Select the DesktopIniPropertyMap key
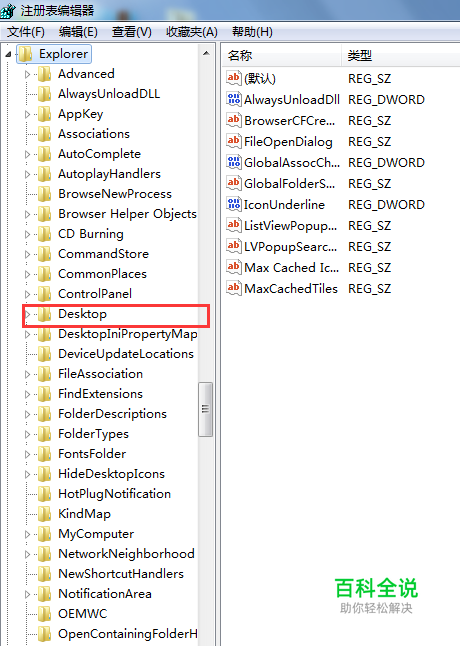Viewport: 460px width, 646px height. pyautogui.click(x=128, y=334)
